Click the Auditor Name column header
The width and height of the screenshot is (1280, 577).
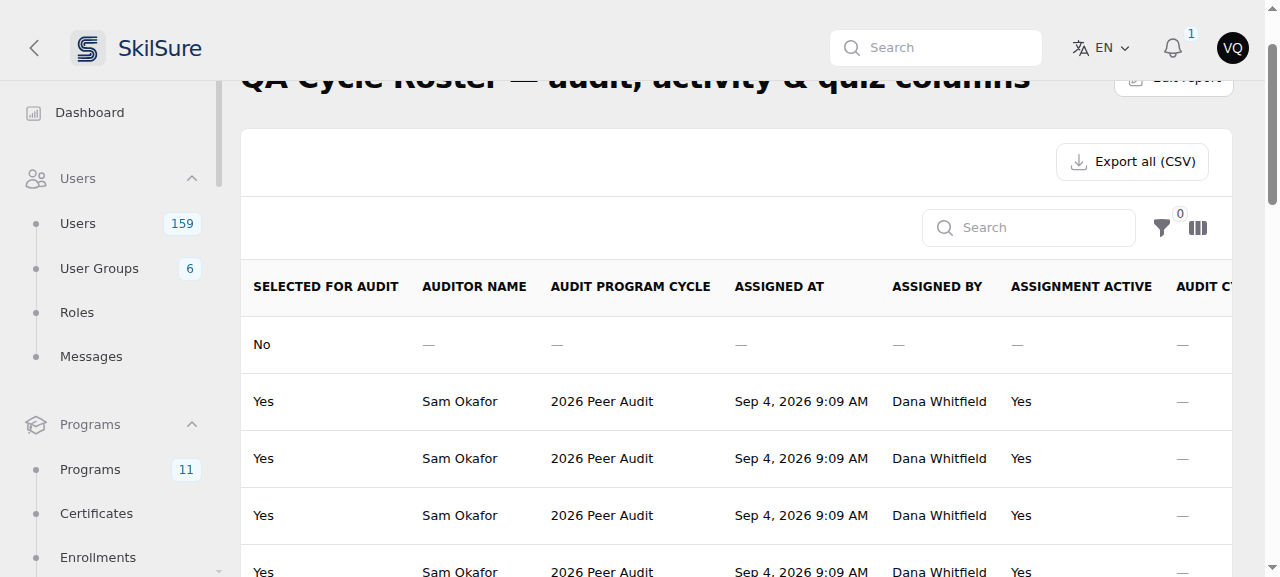474,287
